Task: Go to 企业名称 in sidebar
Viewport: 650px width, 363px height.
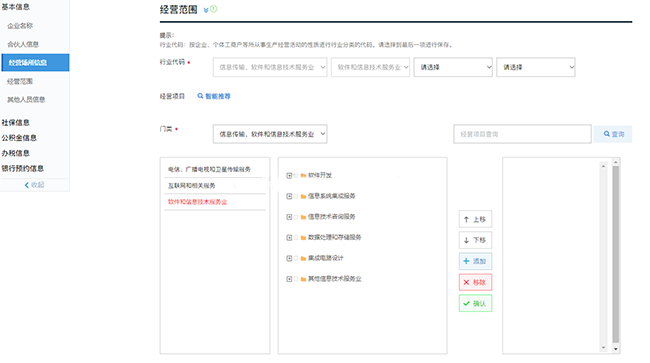Action: [20, 26]
